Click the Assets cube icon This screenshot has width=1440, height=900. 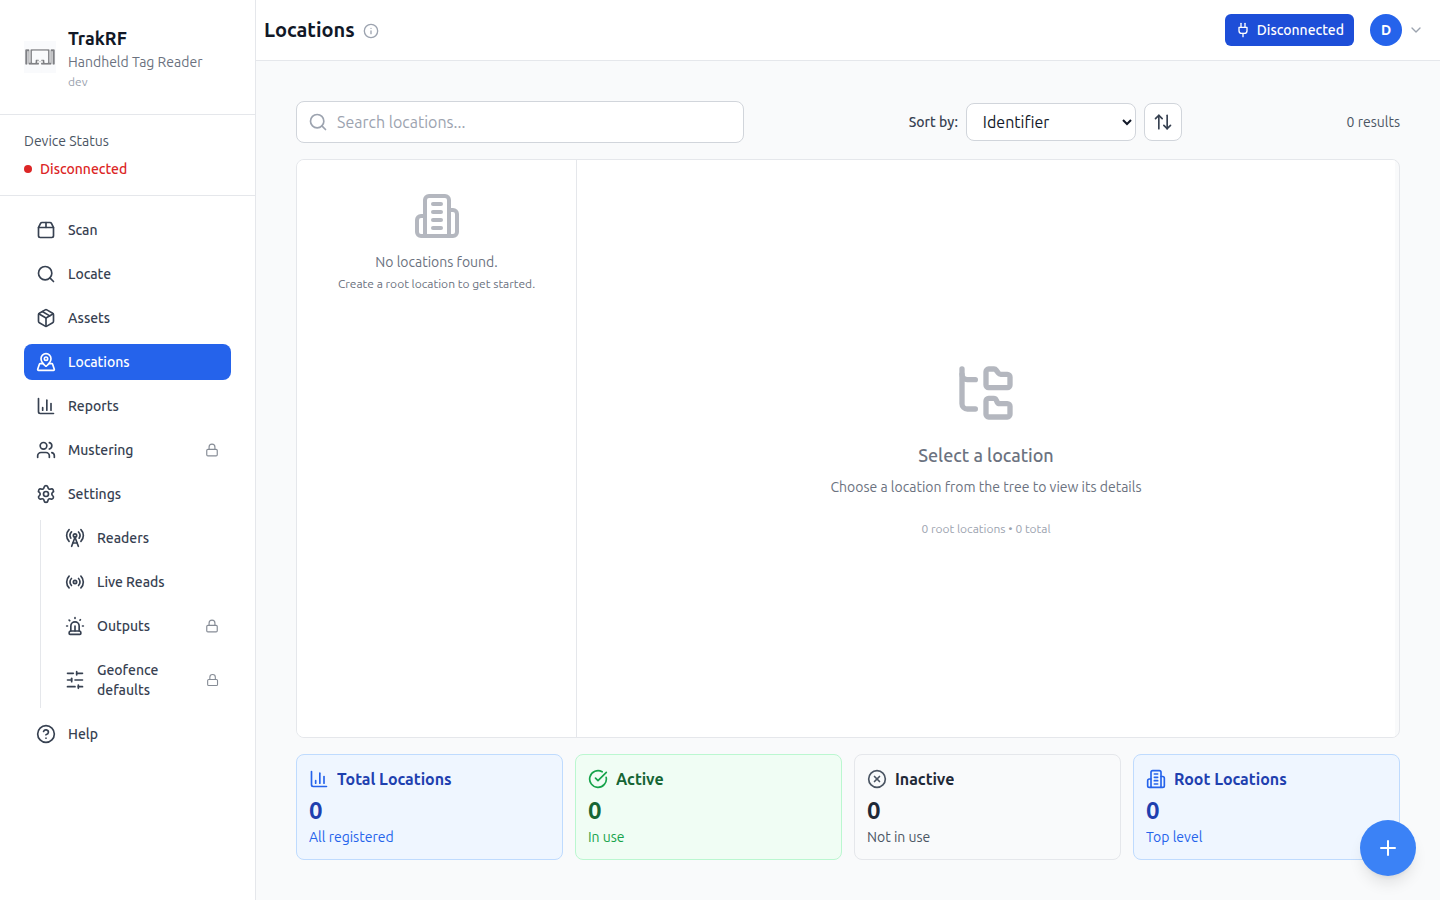(46, 318)
